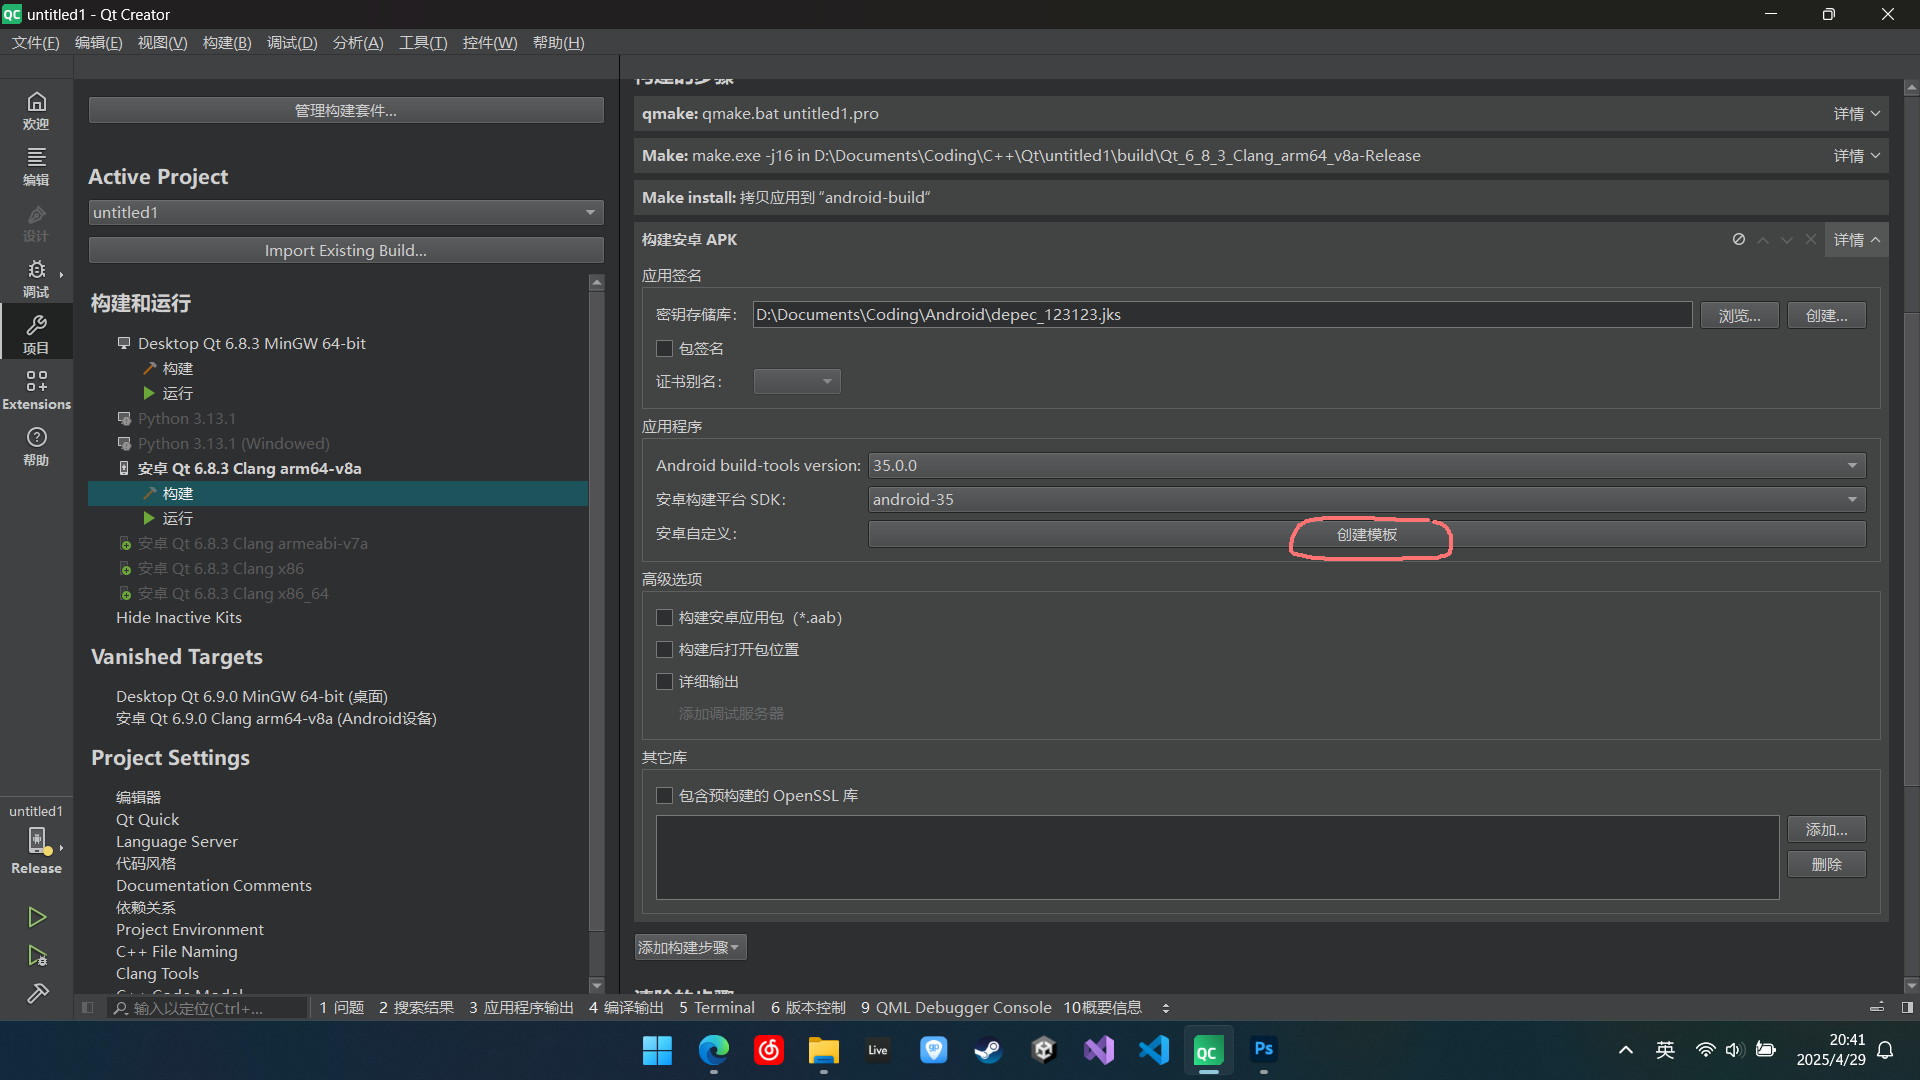Open Visual Studio Code from taskbar
1920x1080 pixels.
[x=1153, y=1050]
